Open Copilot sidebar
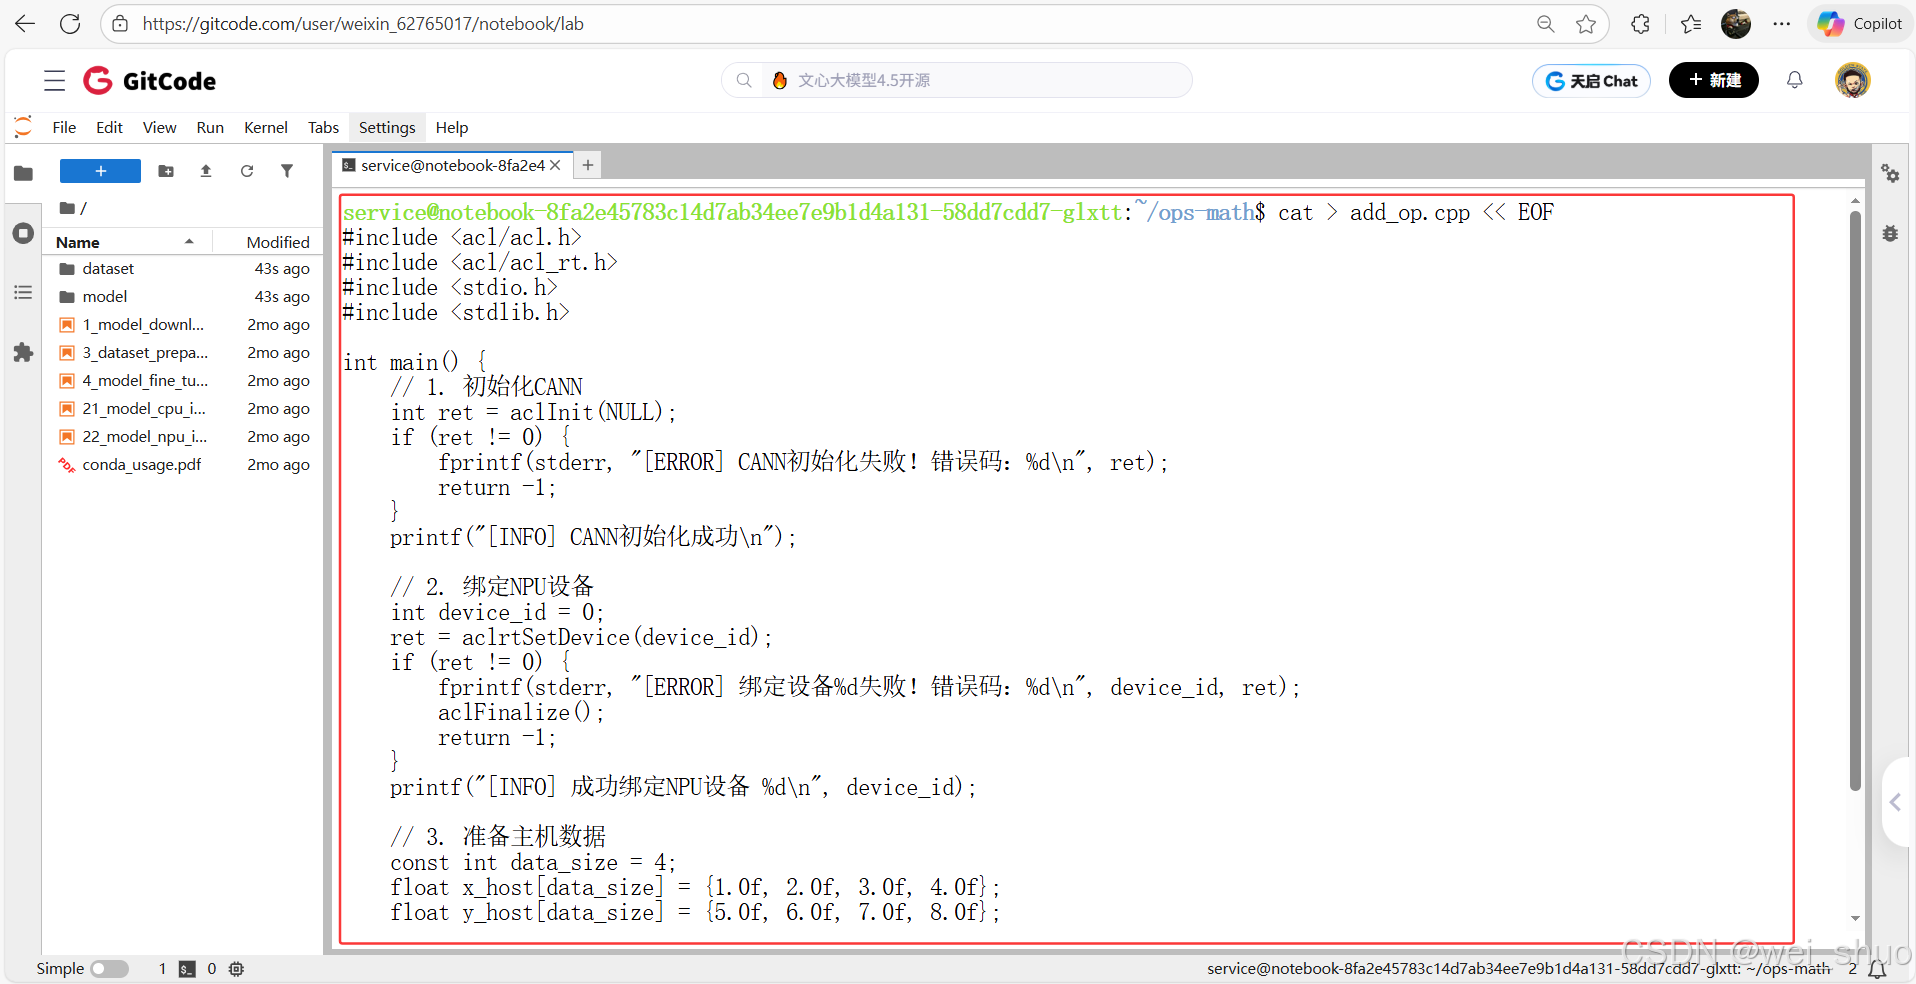The width and height of the screenshot is (1916, 984). click(x=1860, y=24)
